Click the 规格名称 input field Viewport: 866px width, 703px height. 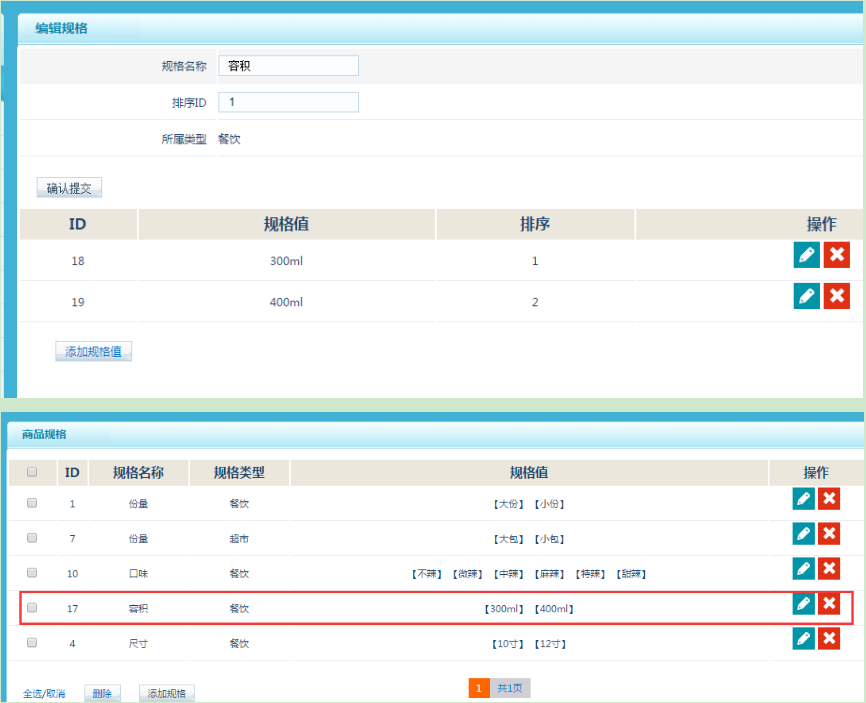click(x=288, y=66)
